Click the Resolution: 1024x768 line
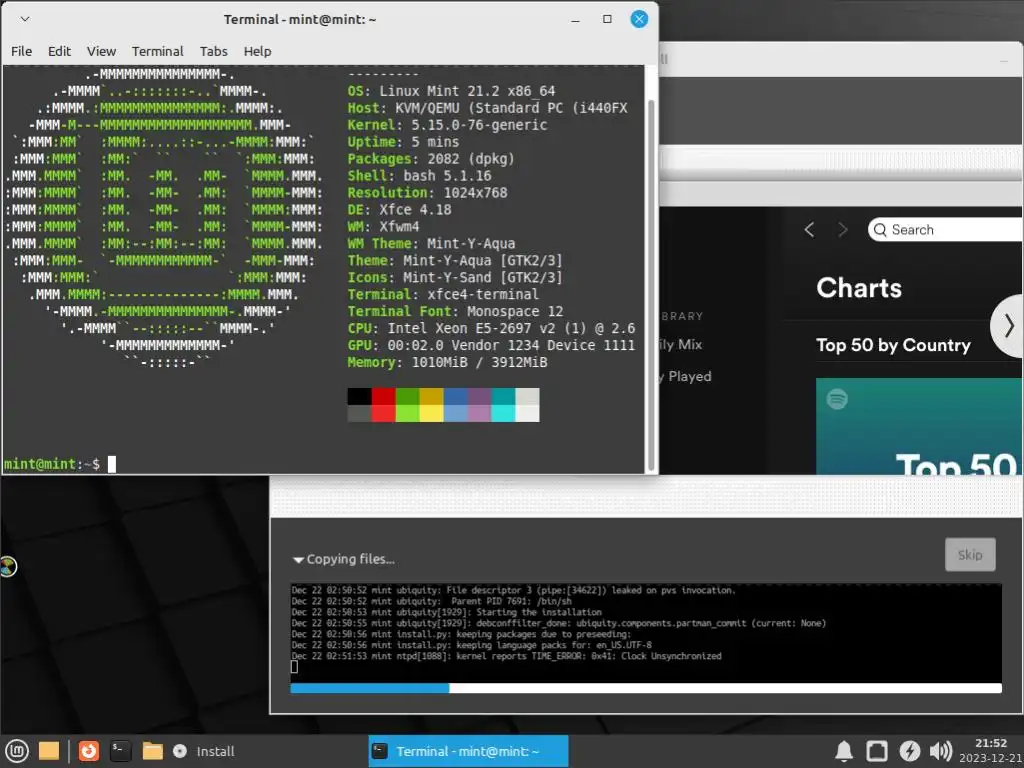 pyautogui.click(x=427, y=193)
